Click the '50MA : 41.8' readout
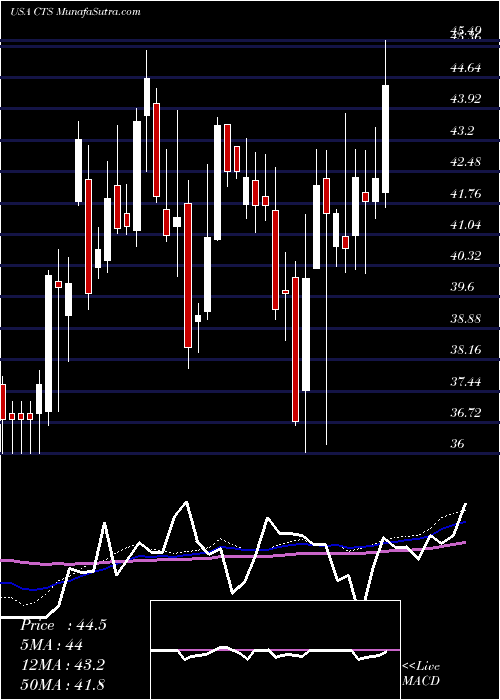 pos(62,684)
